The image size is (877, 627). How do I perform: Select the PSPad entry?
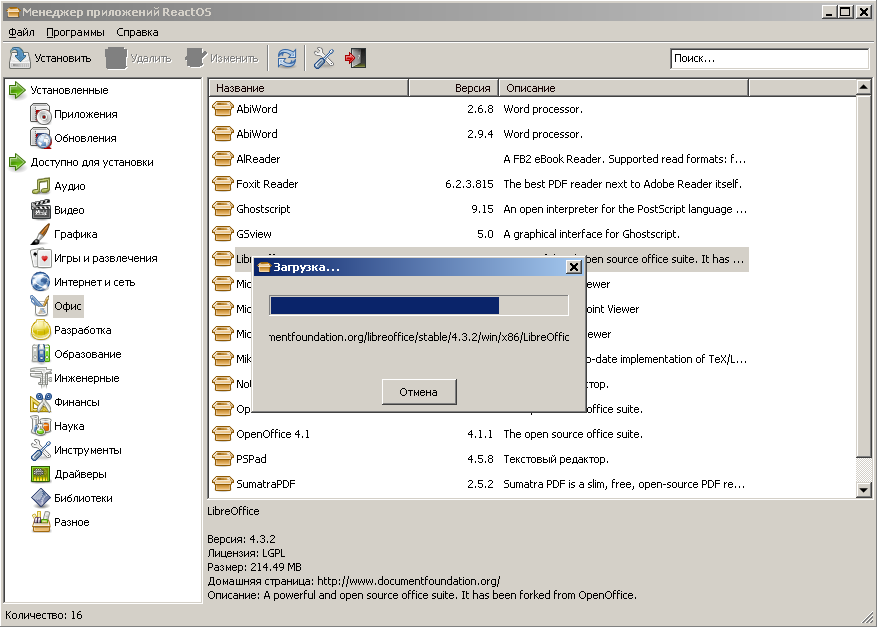pos(479,459)
